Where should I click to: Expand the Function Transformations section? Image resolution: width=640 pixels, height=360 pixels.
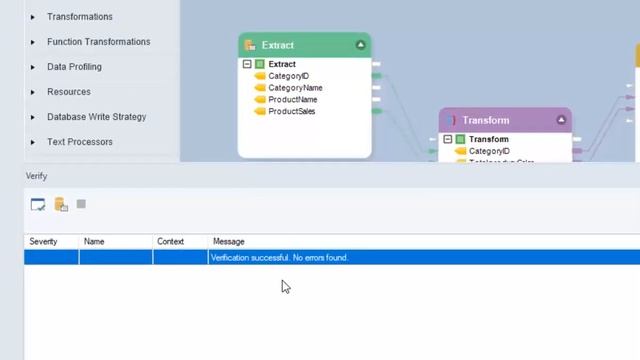[33, 42]
